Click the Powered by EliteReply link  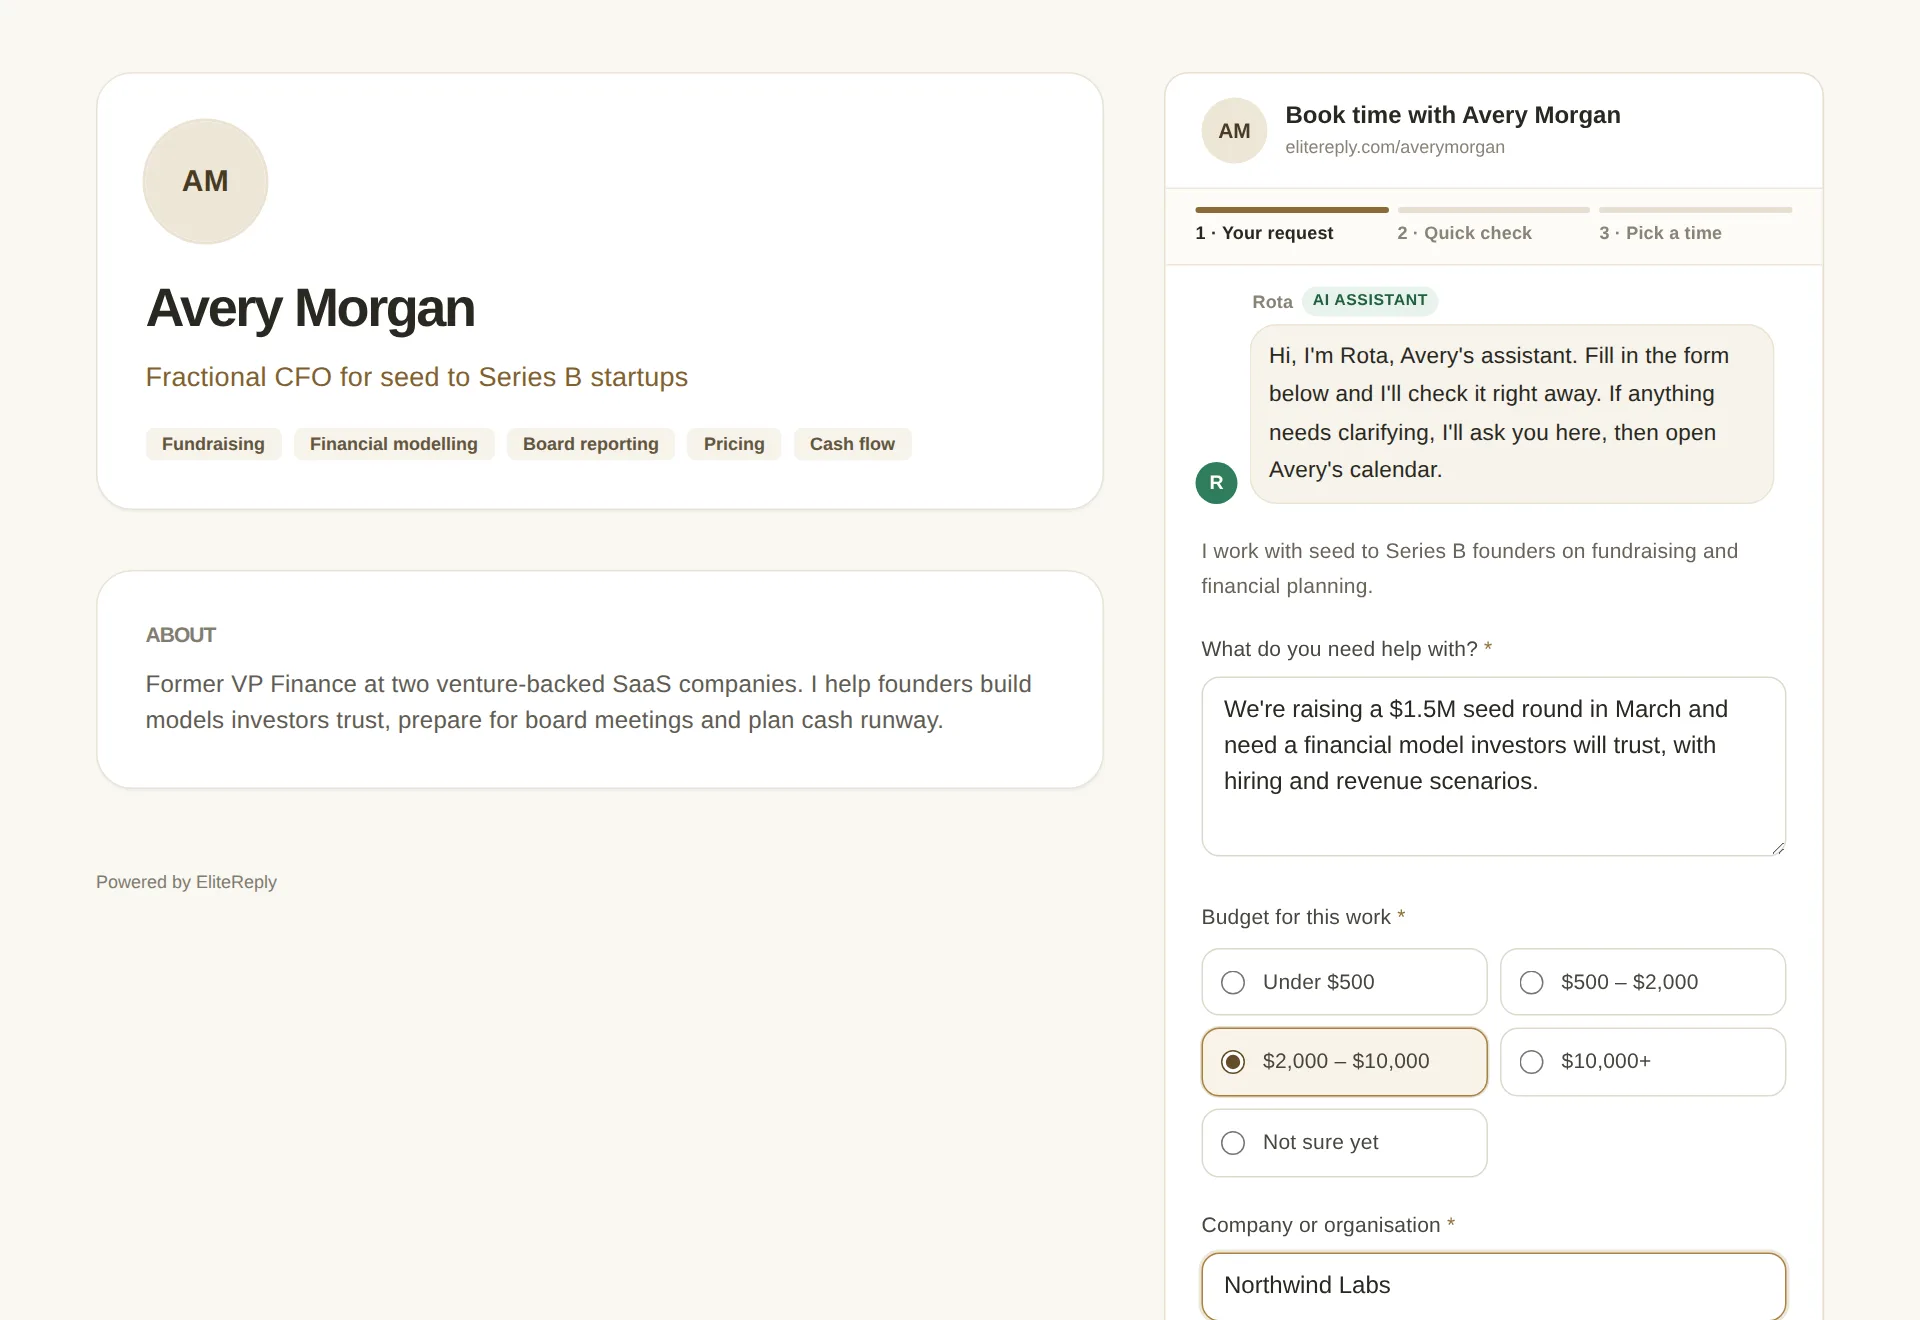tap(186, 882)
